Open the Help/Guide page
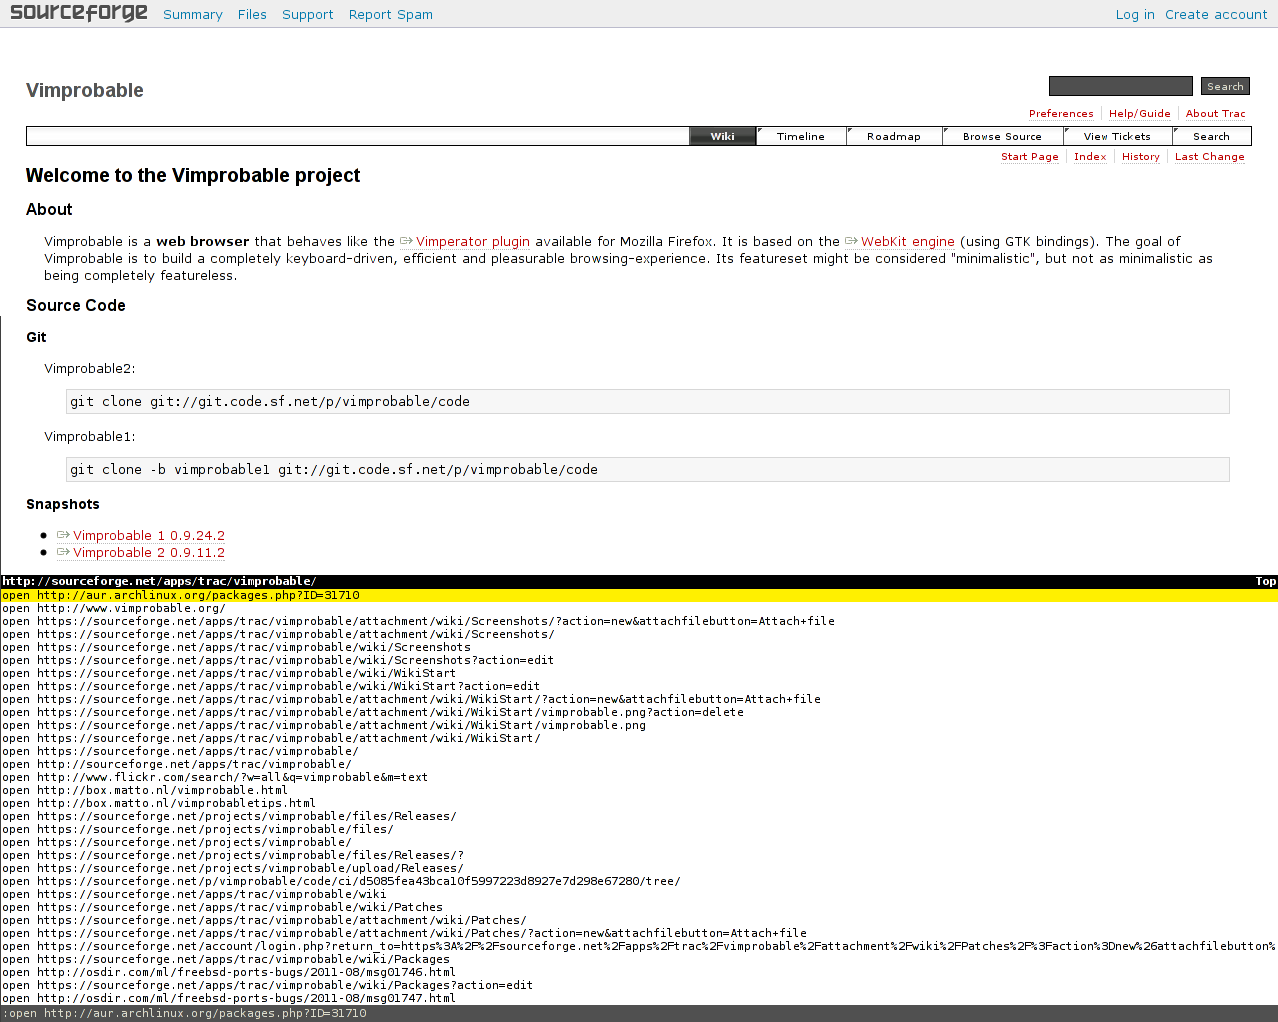 coord(1139,113)
